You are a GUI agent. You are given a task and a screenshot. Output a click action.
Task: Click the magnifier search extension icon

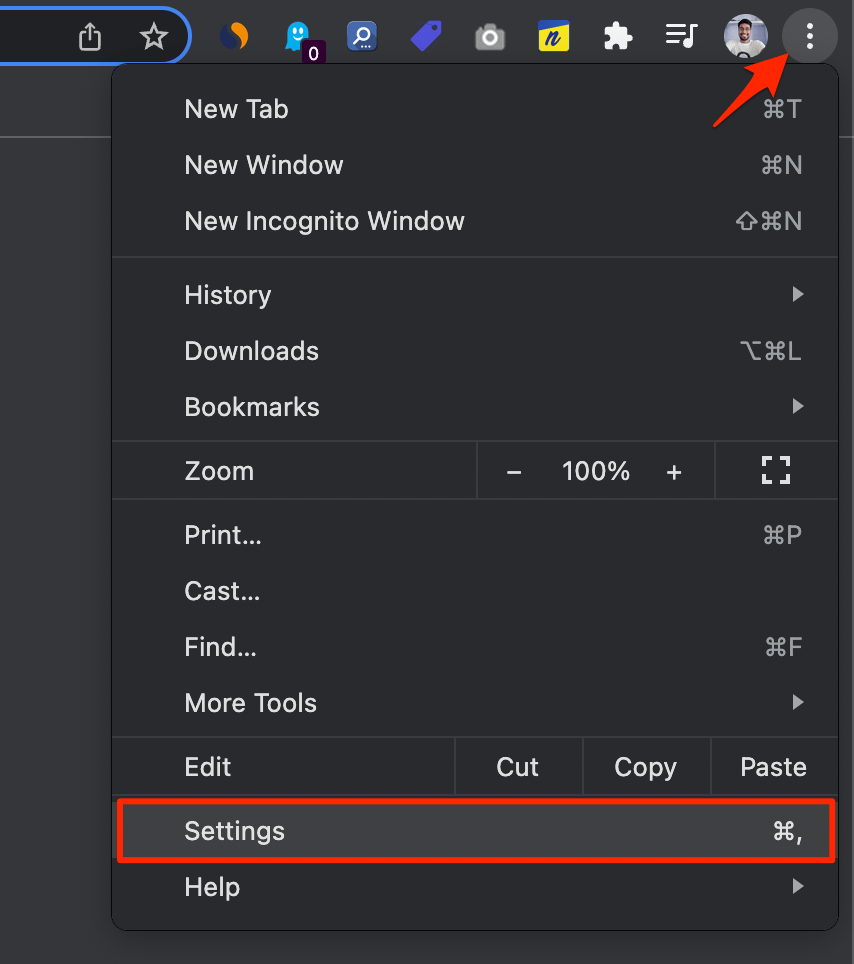361,36
